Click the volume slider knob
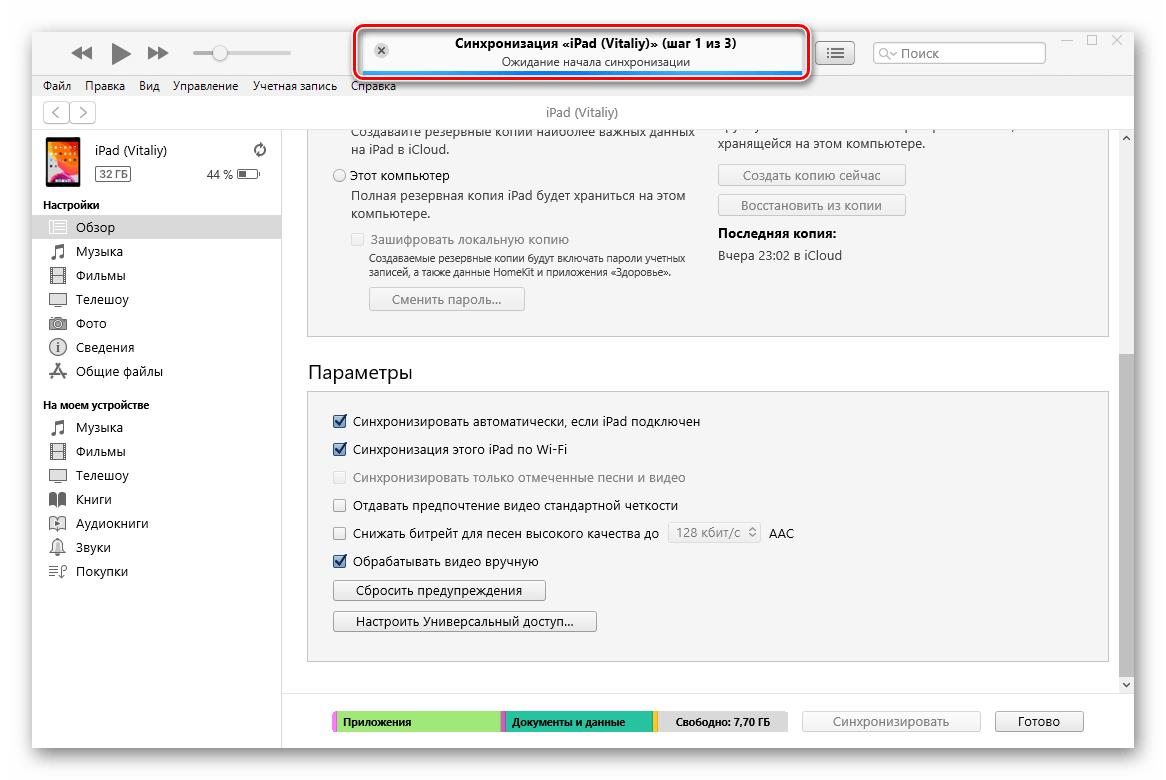 point(220,53)
